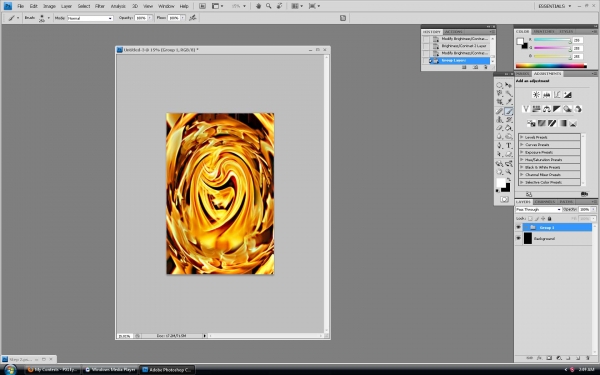Screen dimensions: 600x375
Task: Open the brush Mode dropdown in options bar
Action: coord(90,18)
